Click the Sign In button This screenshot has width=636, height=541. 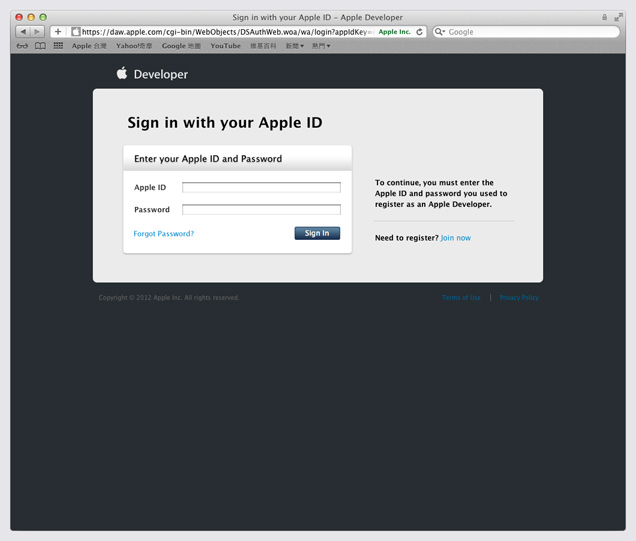point(317,233)
